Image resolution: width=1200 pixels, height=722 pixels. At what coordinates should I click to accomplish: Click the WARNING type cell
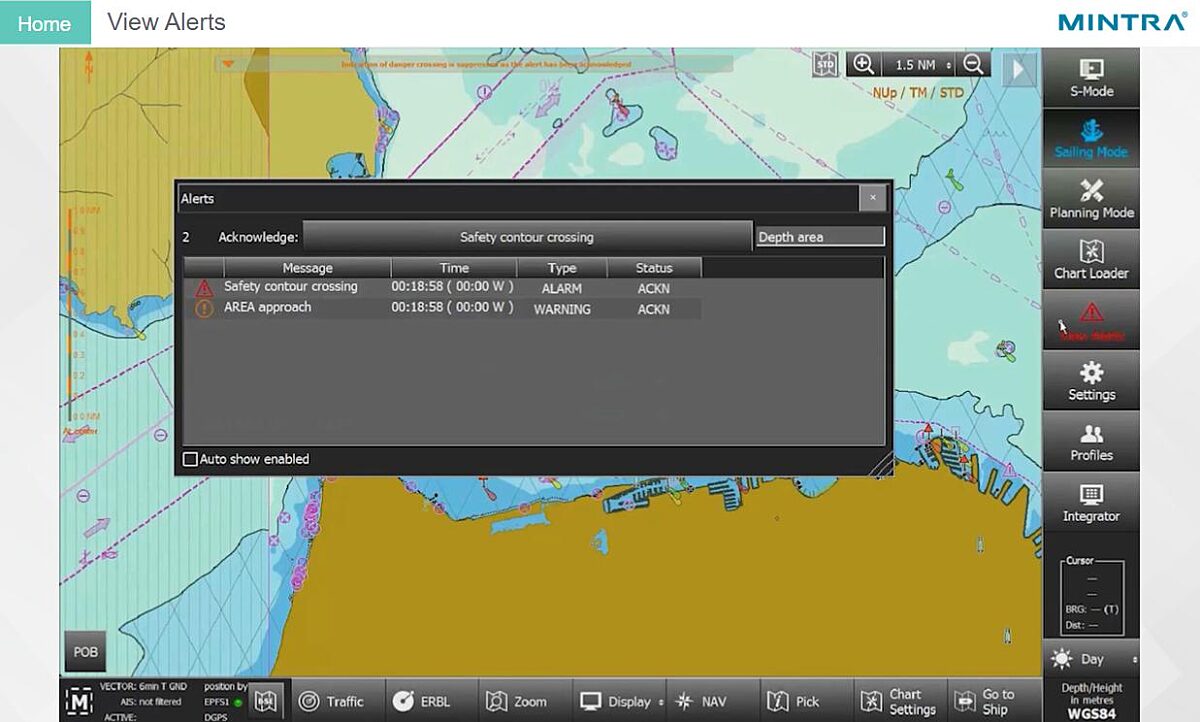[x=562, y=309]
